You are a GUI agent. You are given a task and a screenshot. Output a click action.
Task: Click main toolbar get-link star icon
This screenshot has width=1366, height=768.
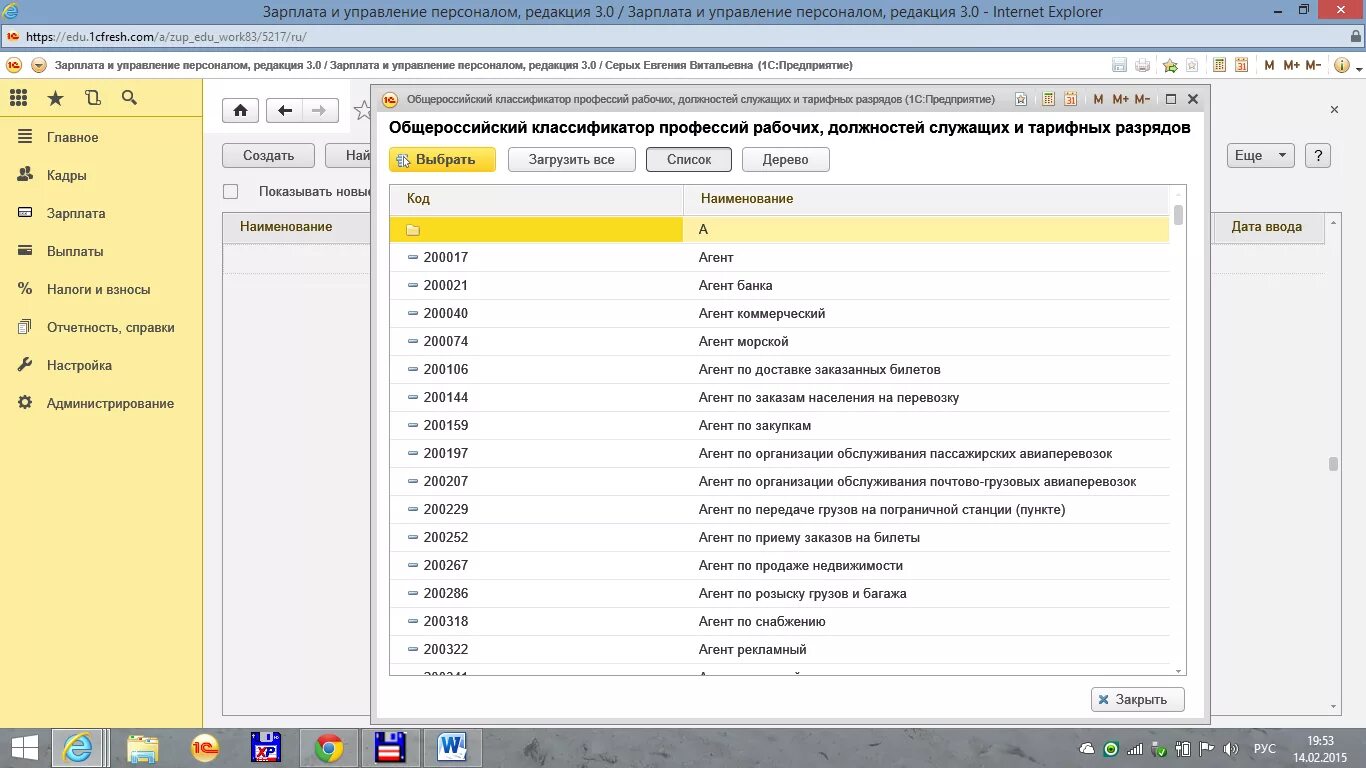(1171, 65)
